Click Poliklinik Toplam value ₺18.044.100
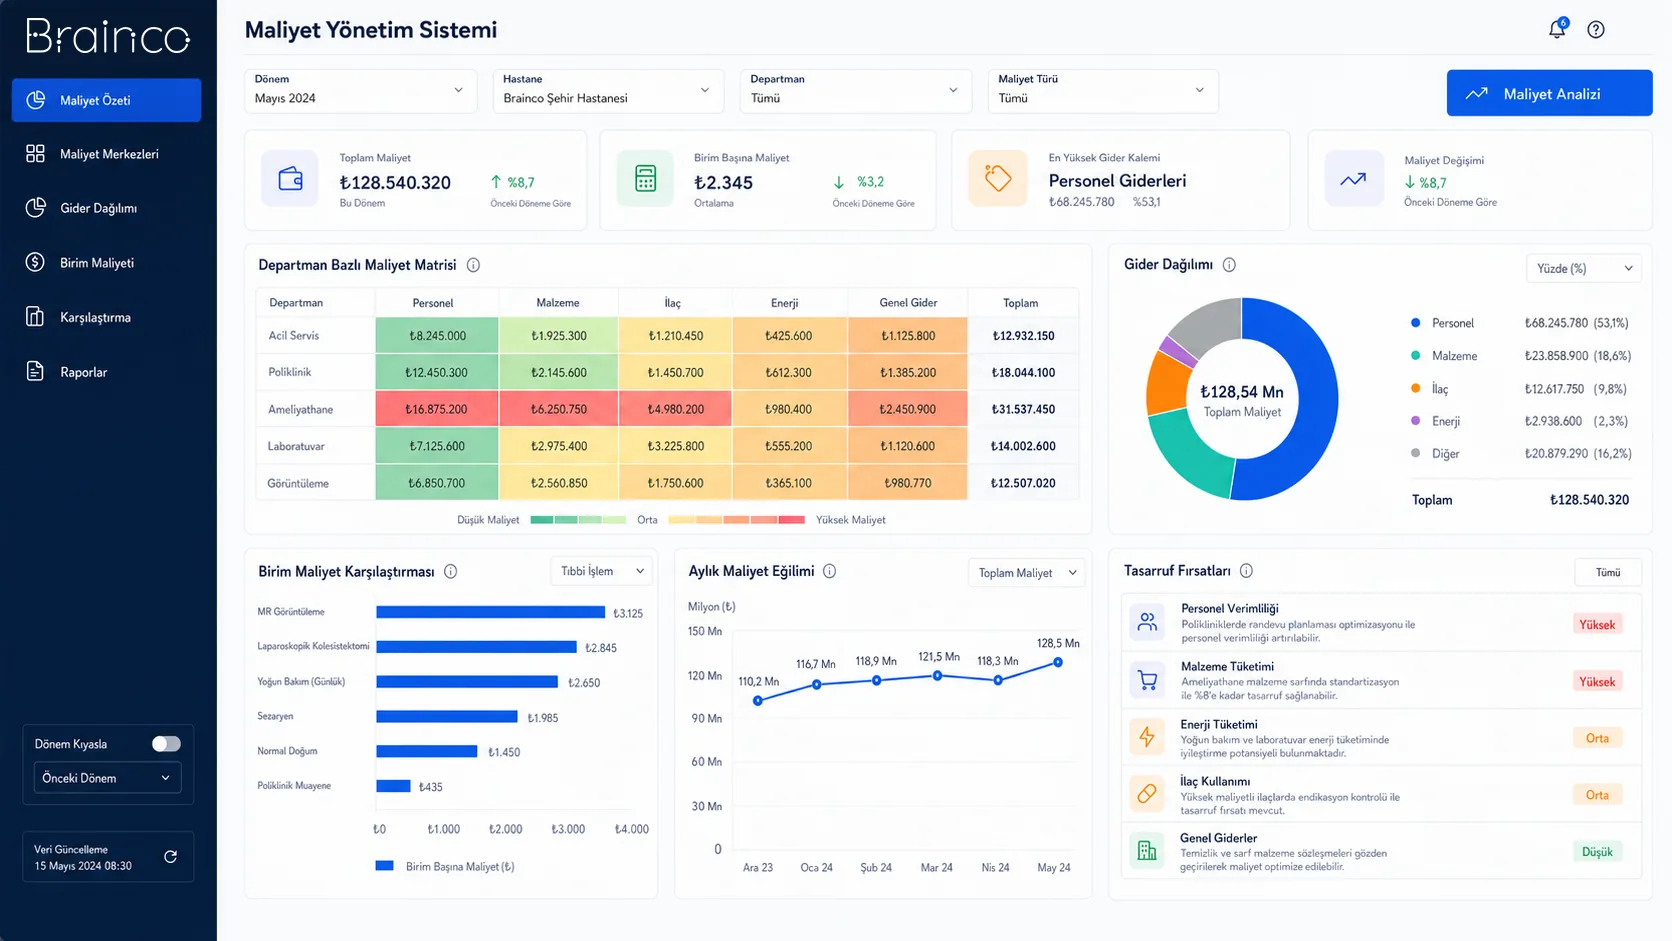 pyautogui.click(x=1023, y=372)
